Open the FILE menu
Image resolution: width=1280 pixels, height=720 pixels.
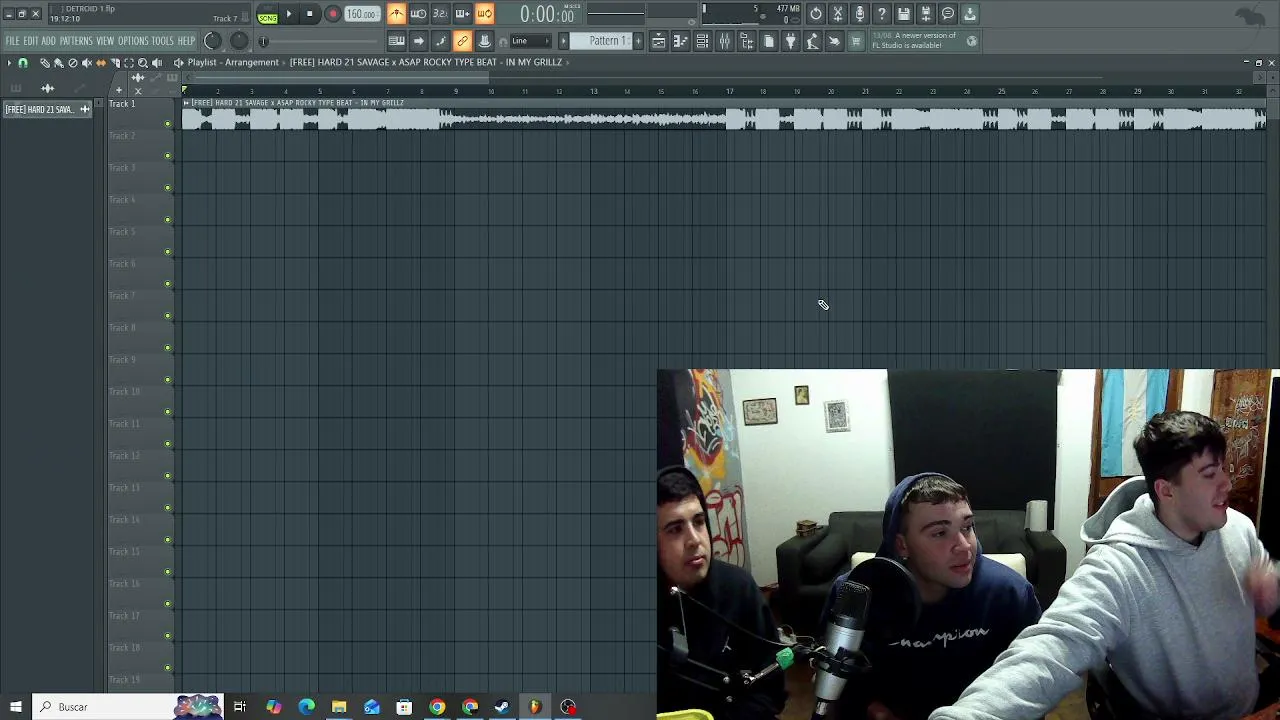12,41
